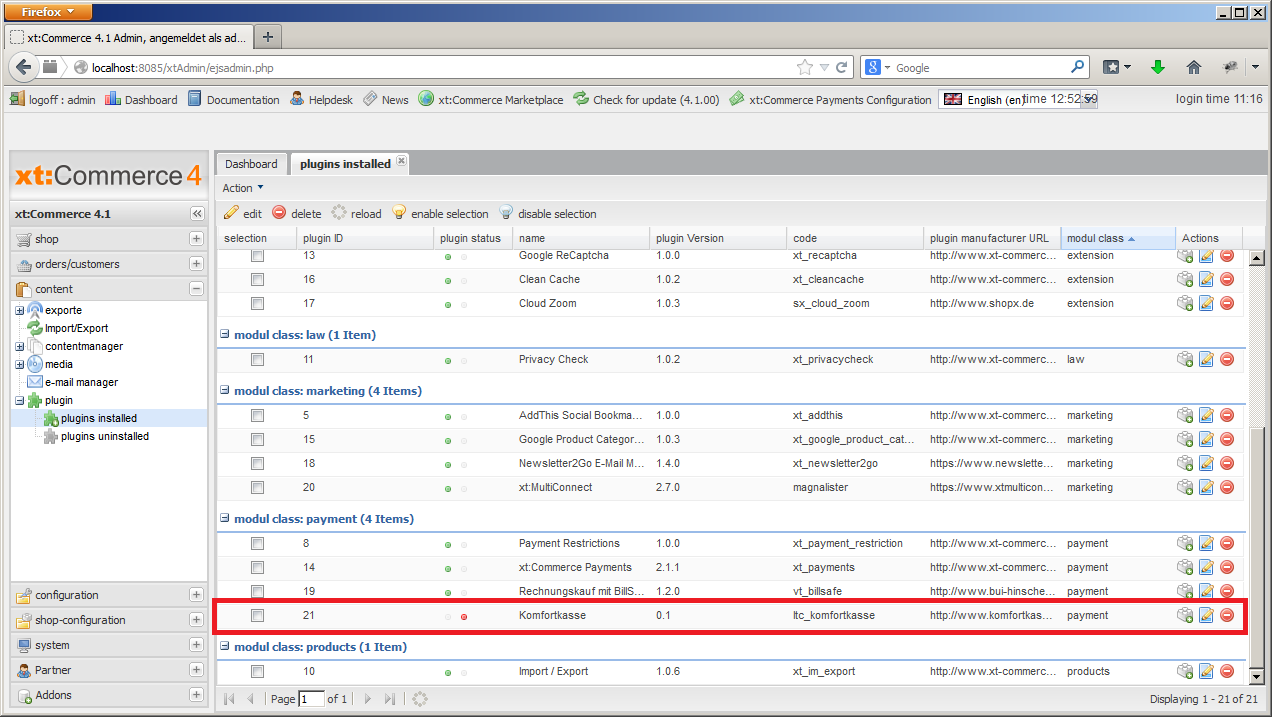Viewport: 1272px width, 717px height.
Task: Bookmark this page with the star icon
Action: pos(804,67)
